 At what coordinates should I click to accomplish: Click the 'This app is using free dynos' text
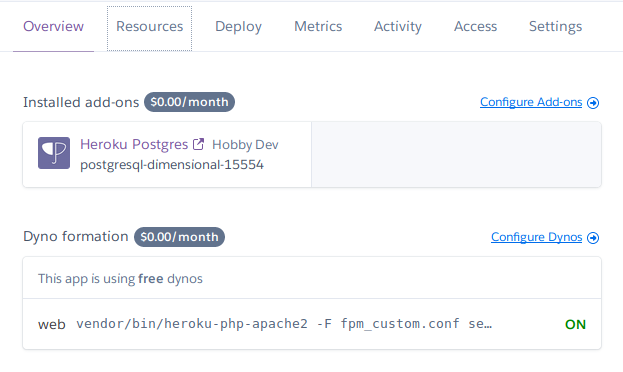pyautogui.click(x=120, y=279)
